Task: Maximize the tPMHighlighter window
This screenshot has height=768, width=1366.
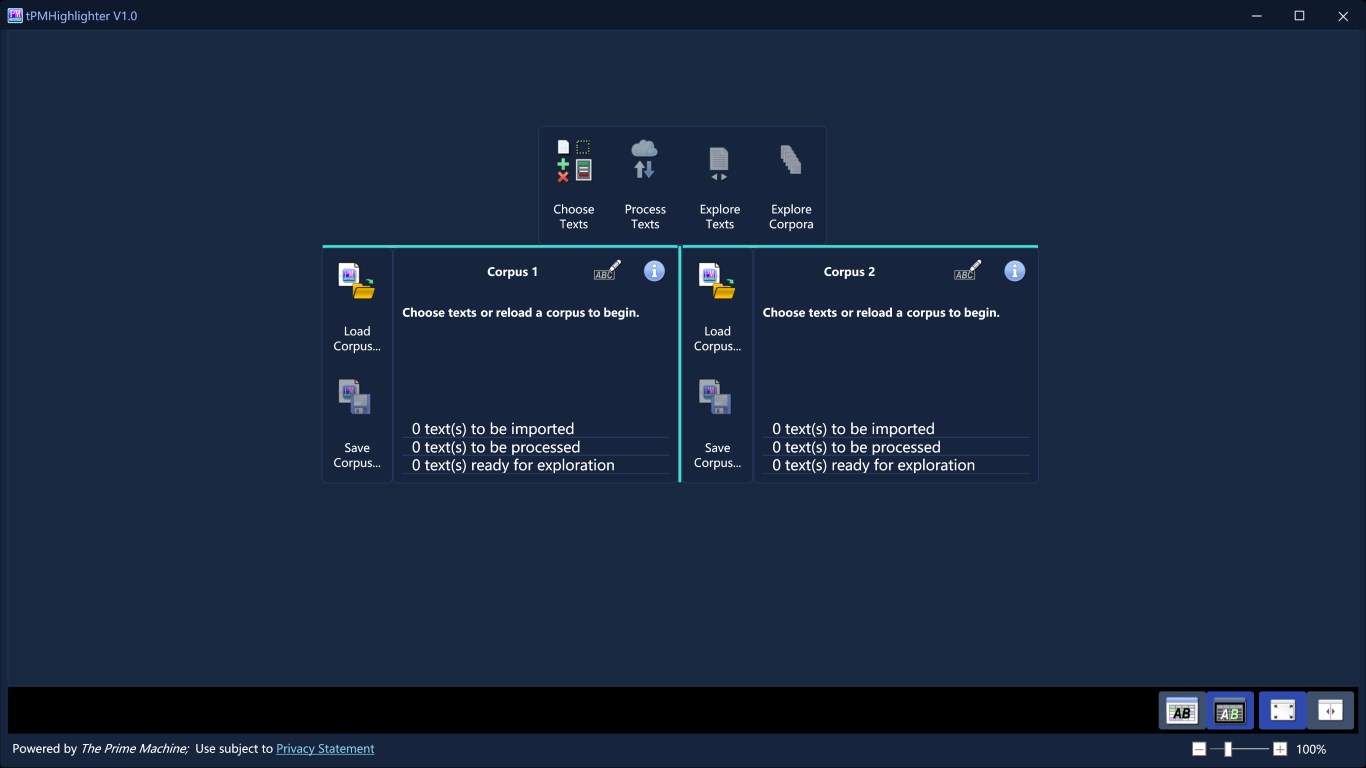Action: (x=1300, y=15)
